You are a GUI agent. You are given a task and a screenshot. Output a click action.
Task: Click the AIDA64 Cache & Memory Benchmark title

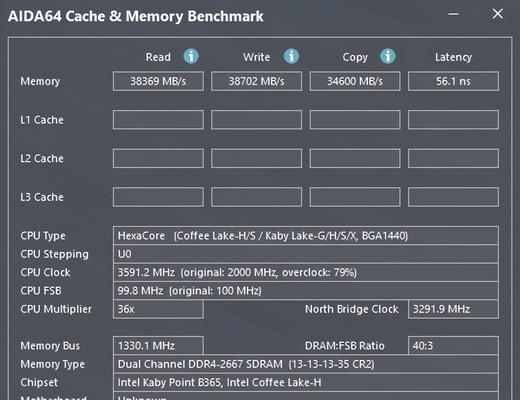point(136,16)
